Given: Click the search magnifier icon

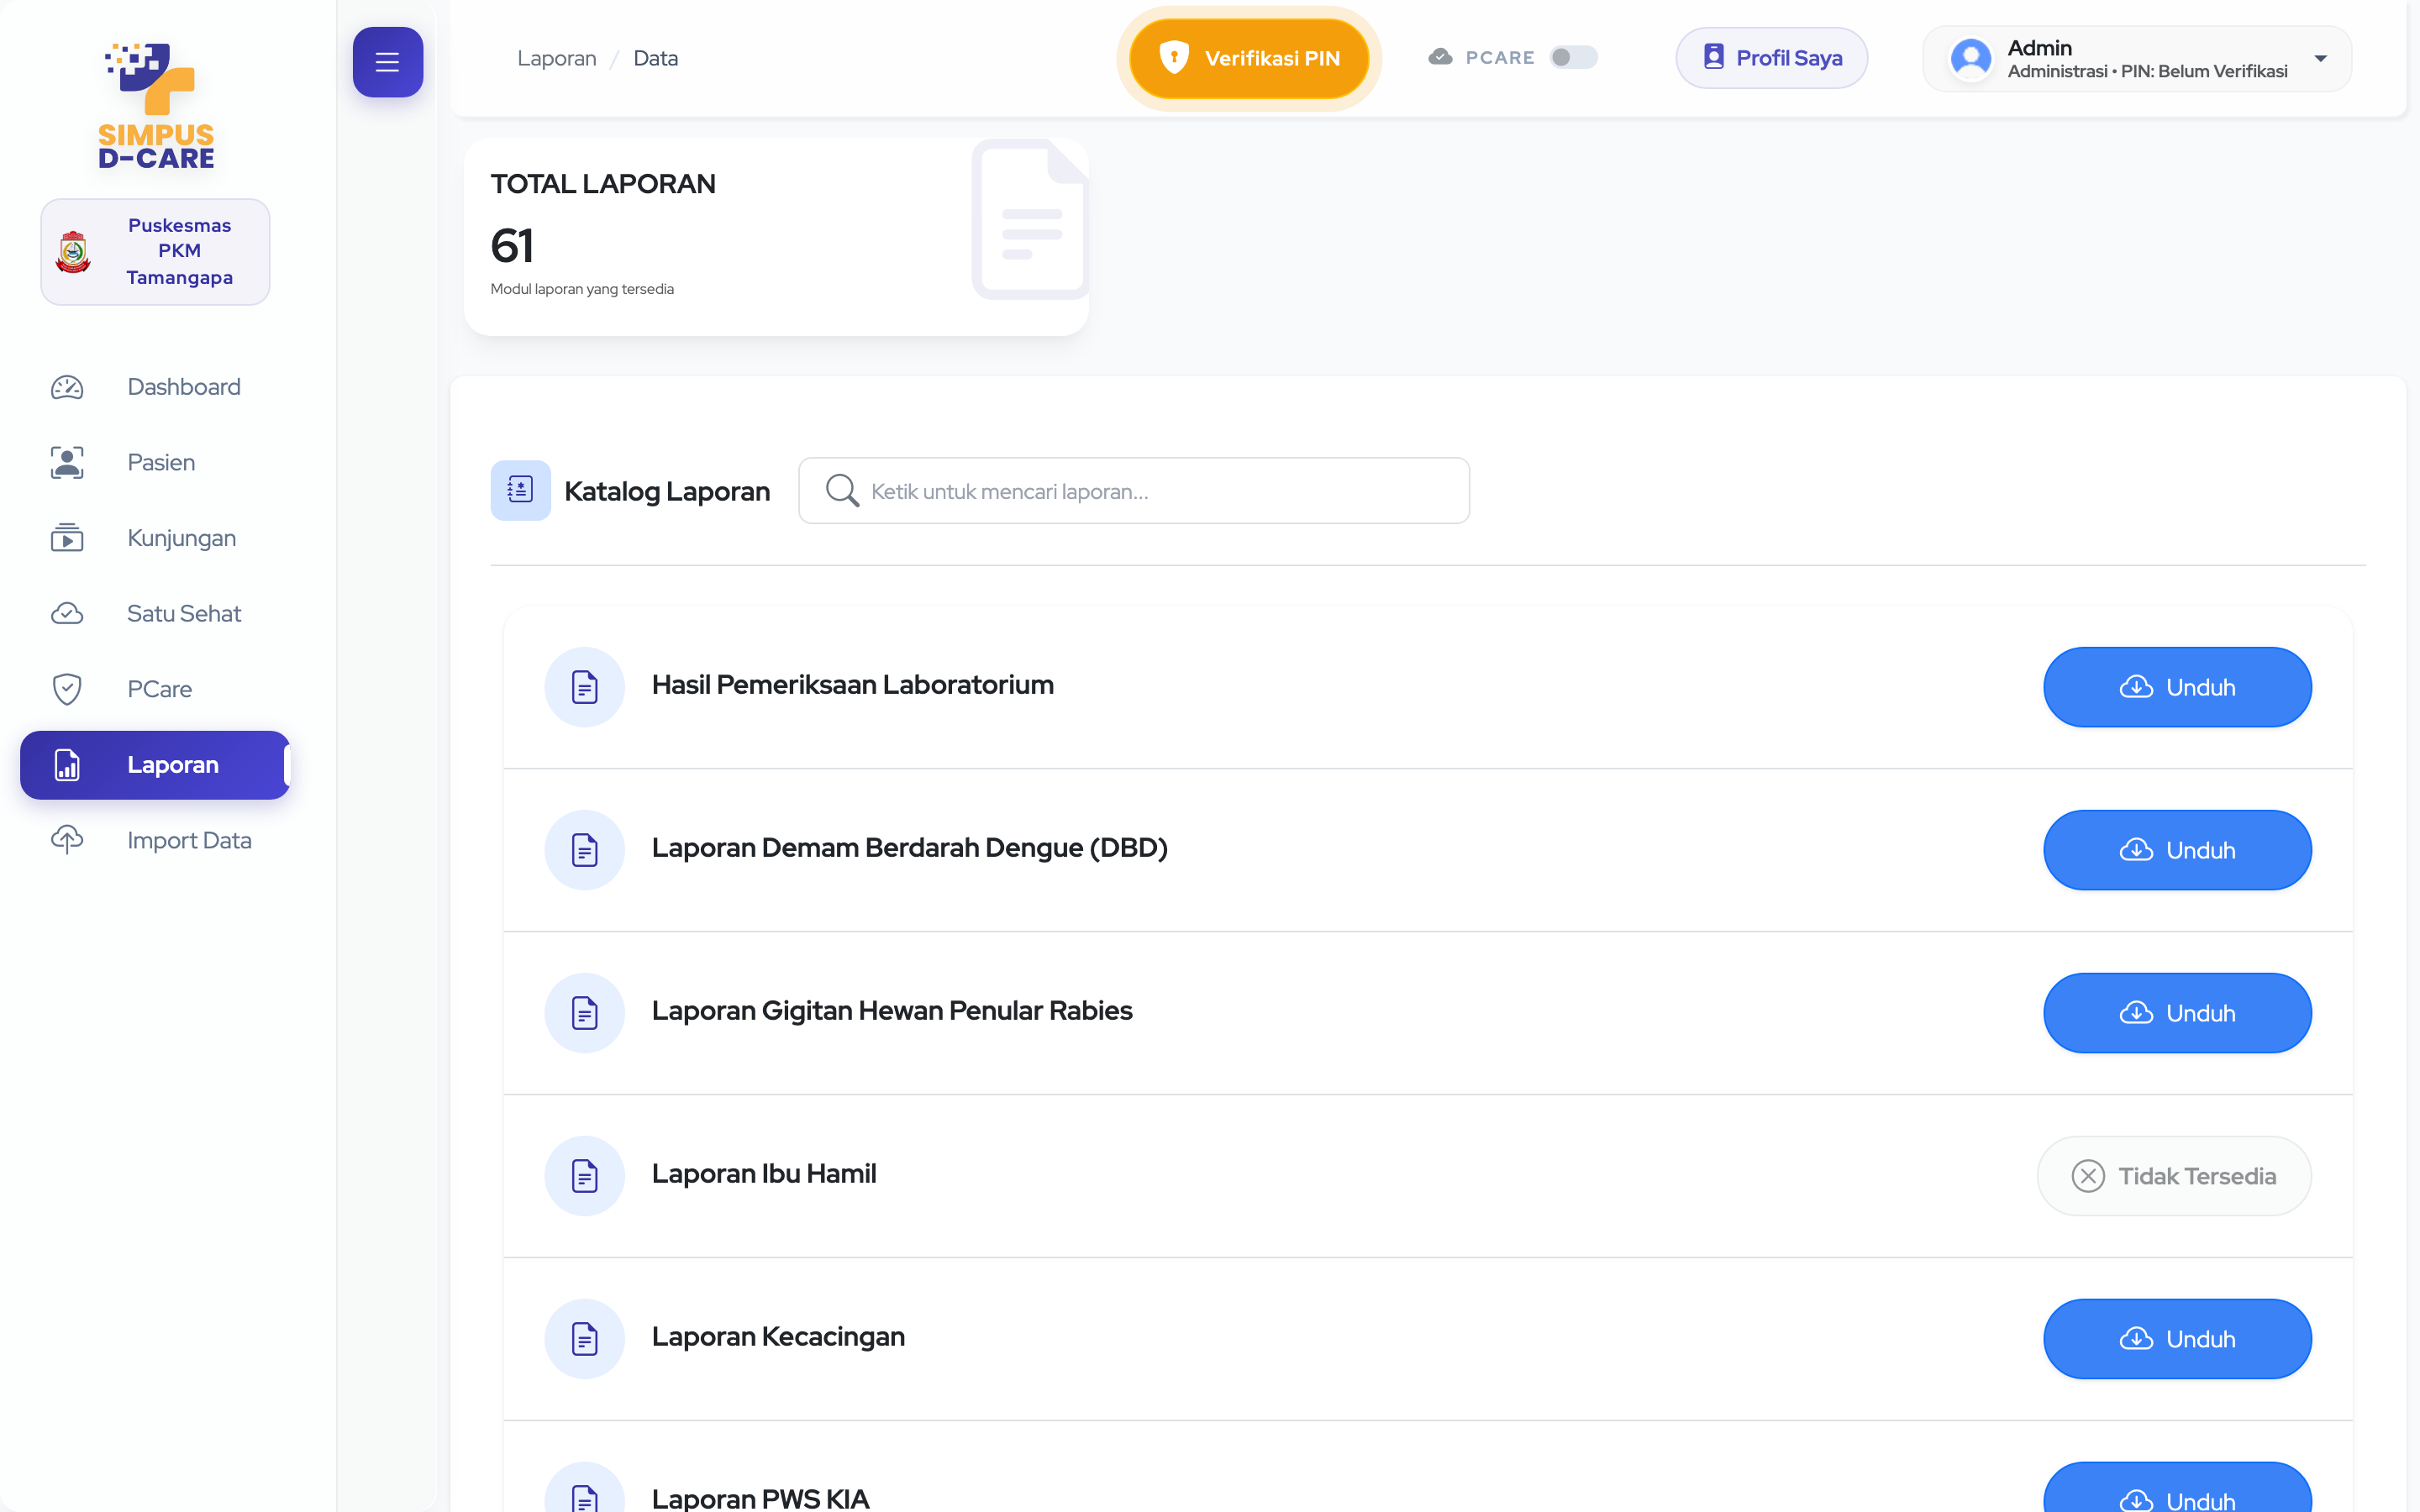Looking at the screenshot, I should pyautogui.click(x=842, y=490).
